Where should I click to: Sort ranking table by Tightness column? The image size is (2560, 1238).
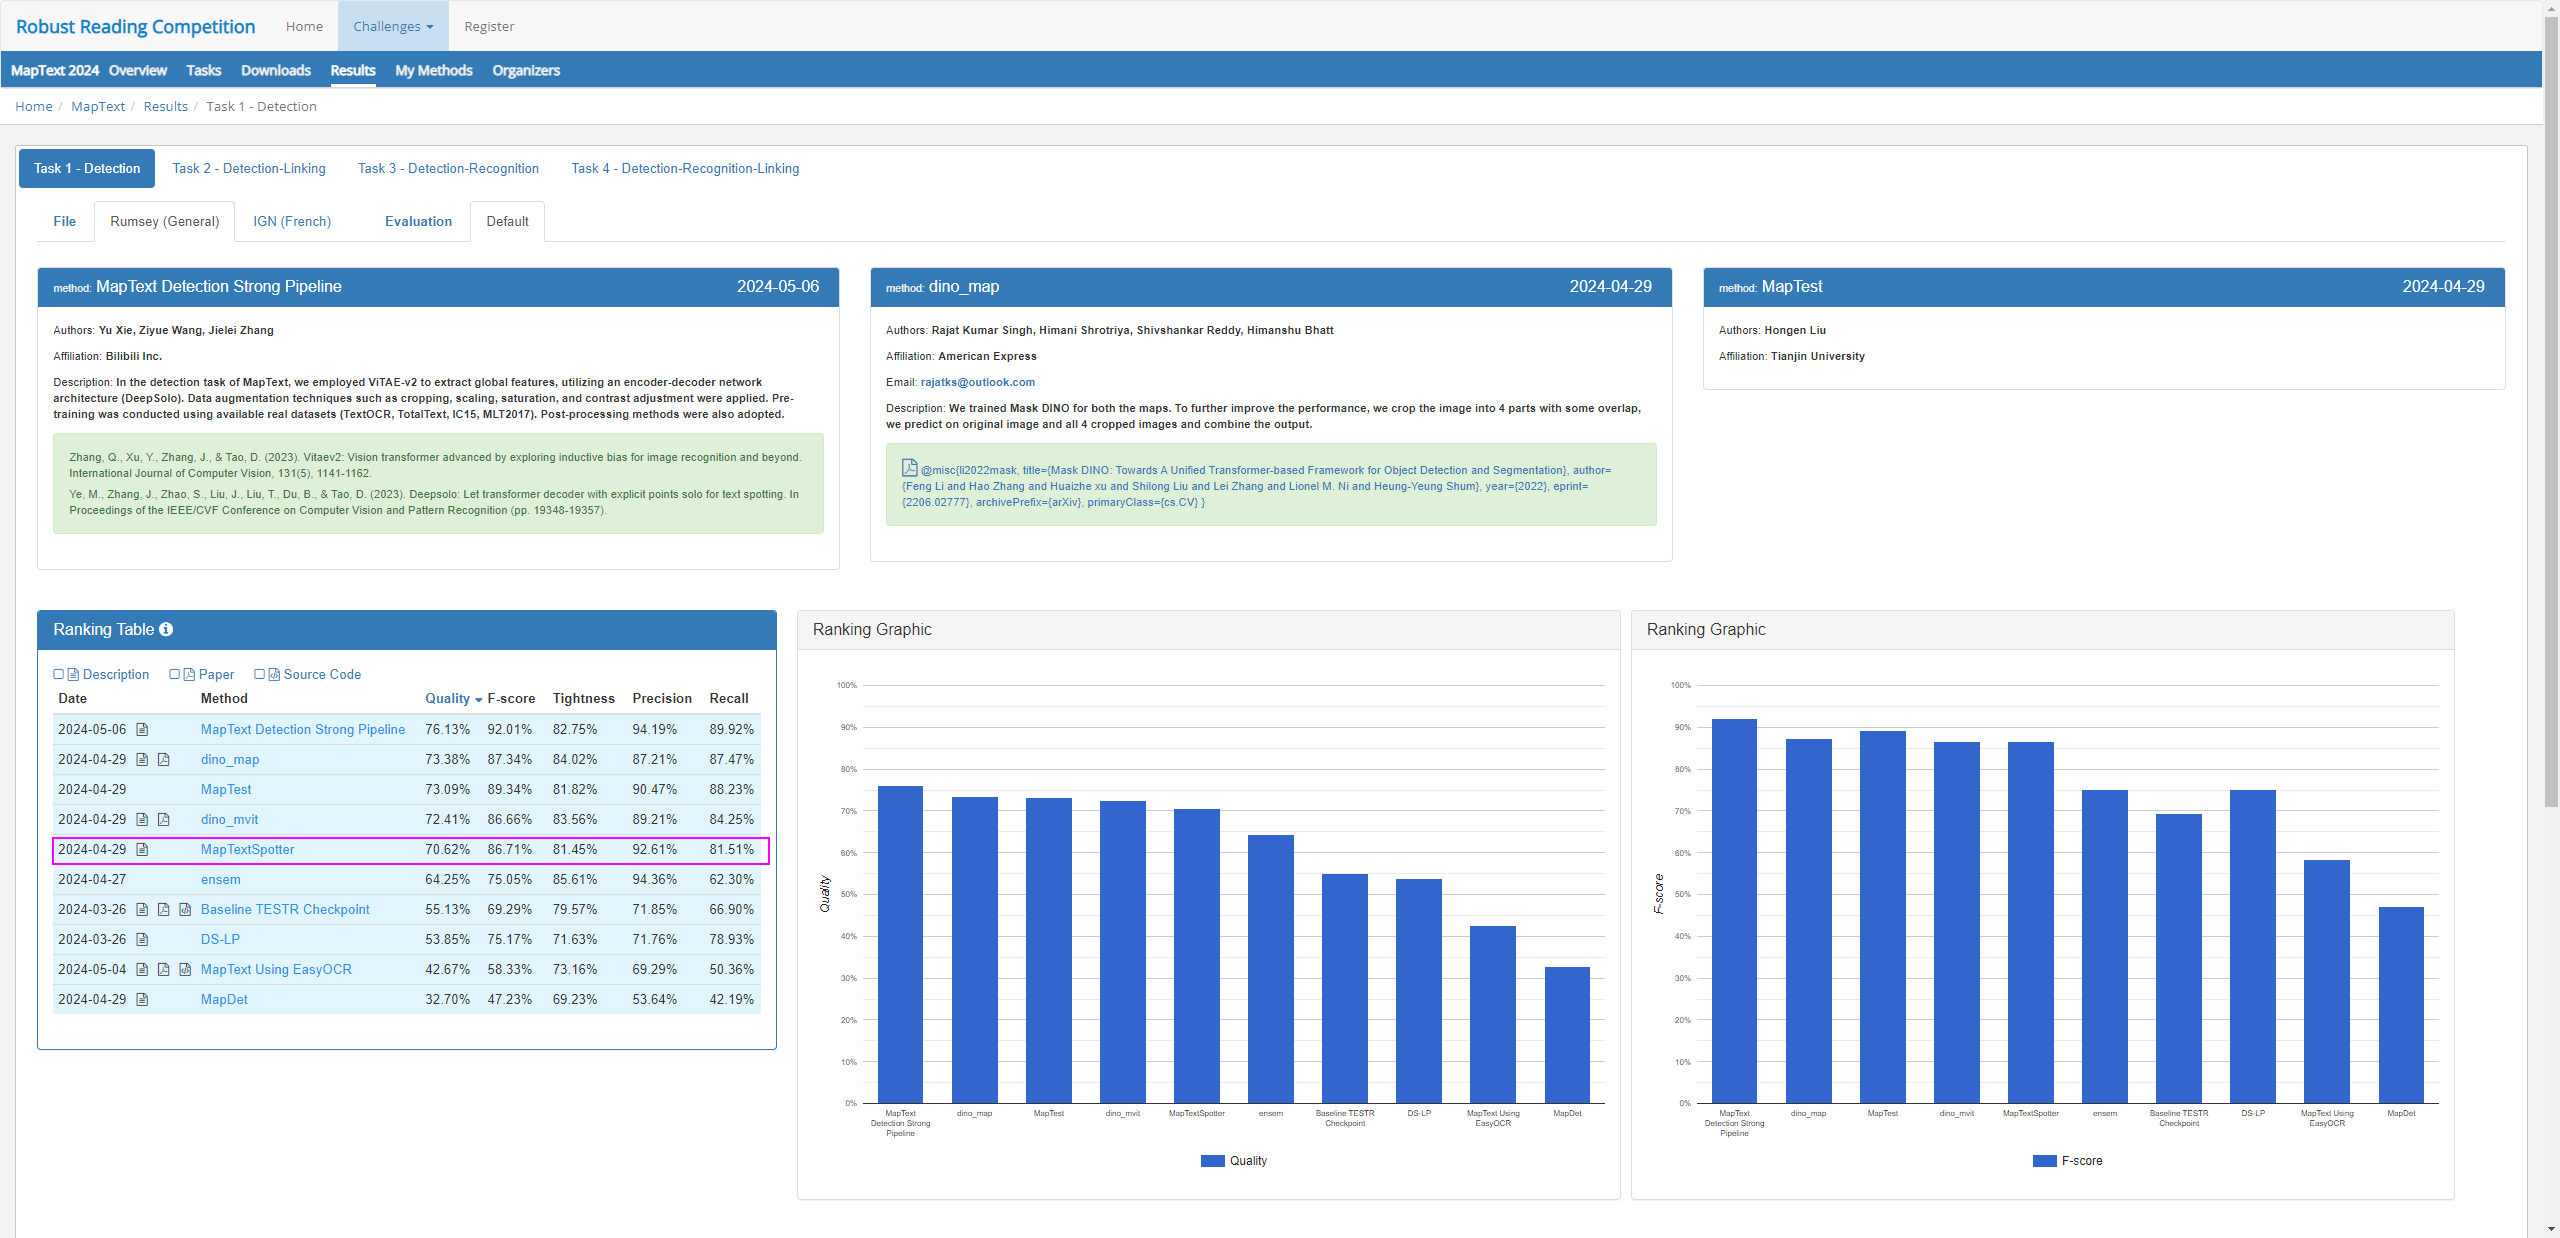click(584, 699)
